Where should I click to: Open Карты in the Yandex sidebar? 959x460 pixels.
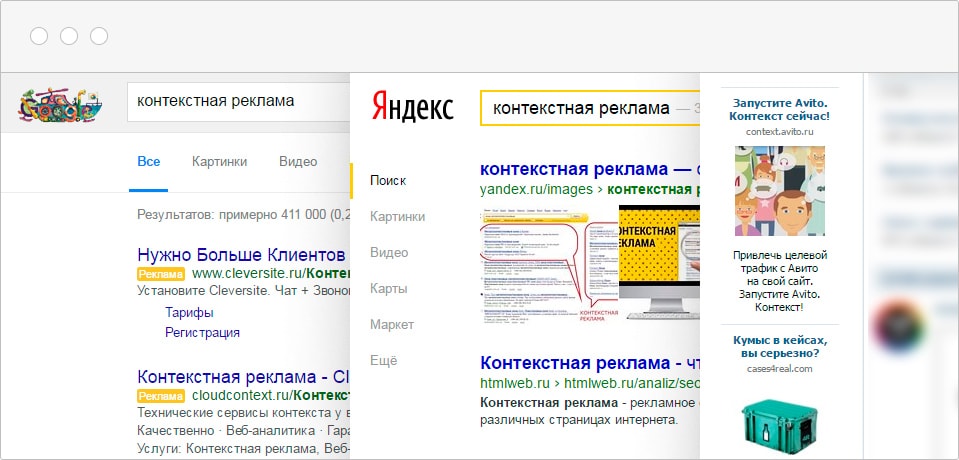(388, 289)
